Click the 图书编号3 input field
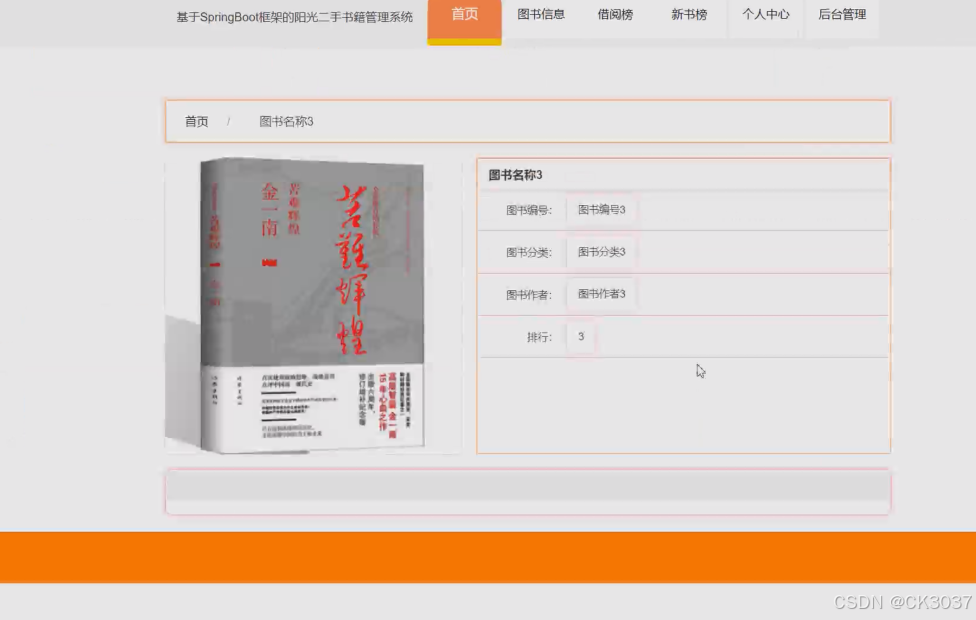 click(600, 210)
